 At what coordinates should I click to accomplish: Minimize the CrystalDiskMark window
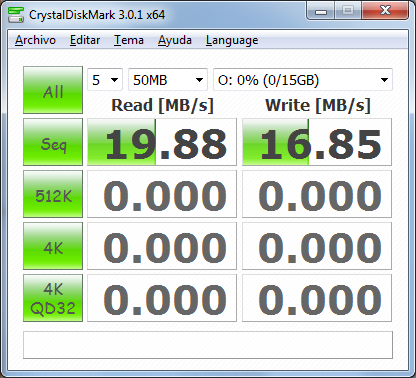(321, 11)
